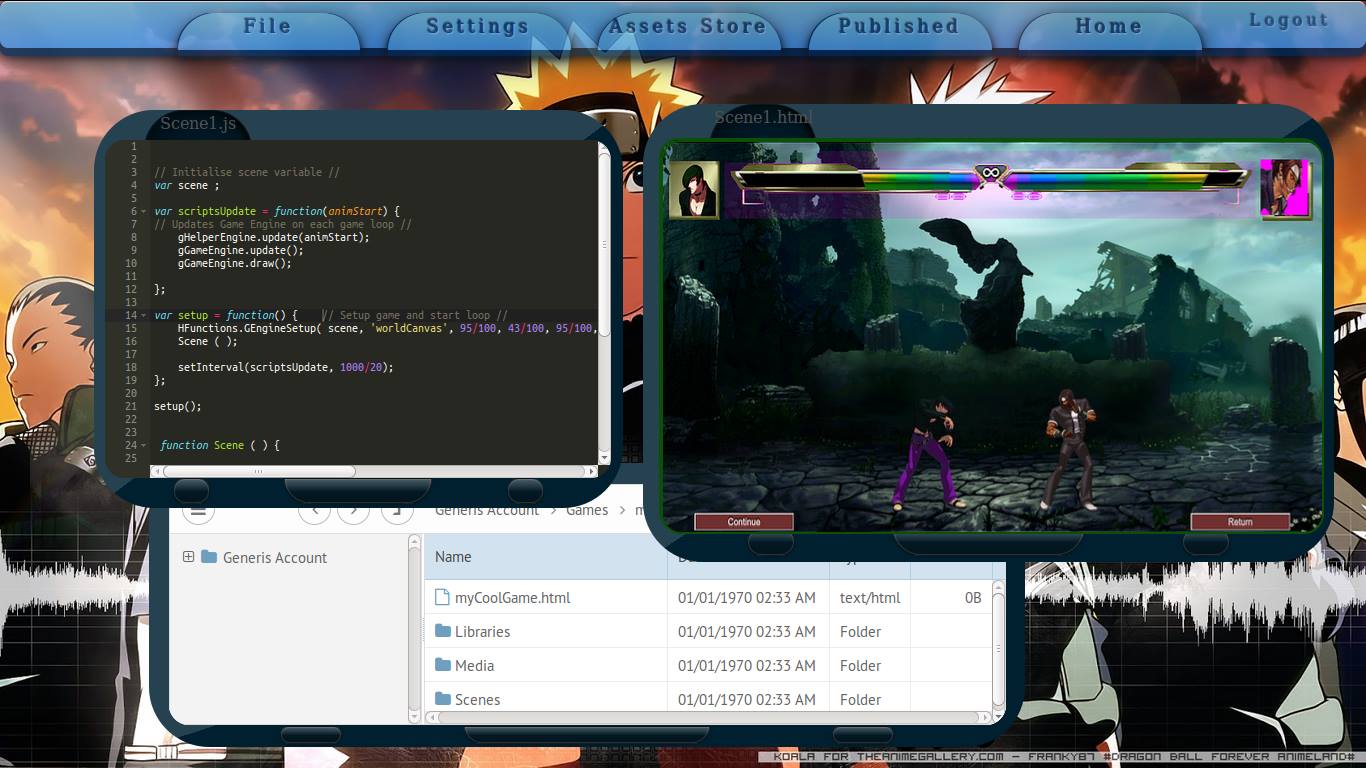Click the HFunctions.GEngineSetup code line
Image resolution: width=1366 pixels, height=768 pixels.
[387, 329]
